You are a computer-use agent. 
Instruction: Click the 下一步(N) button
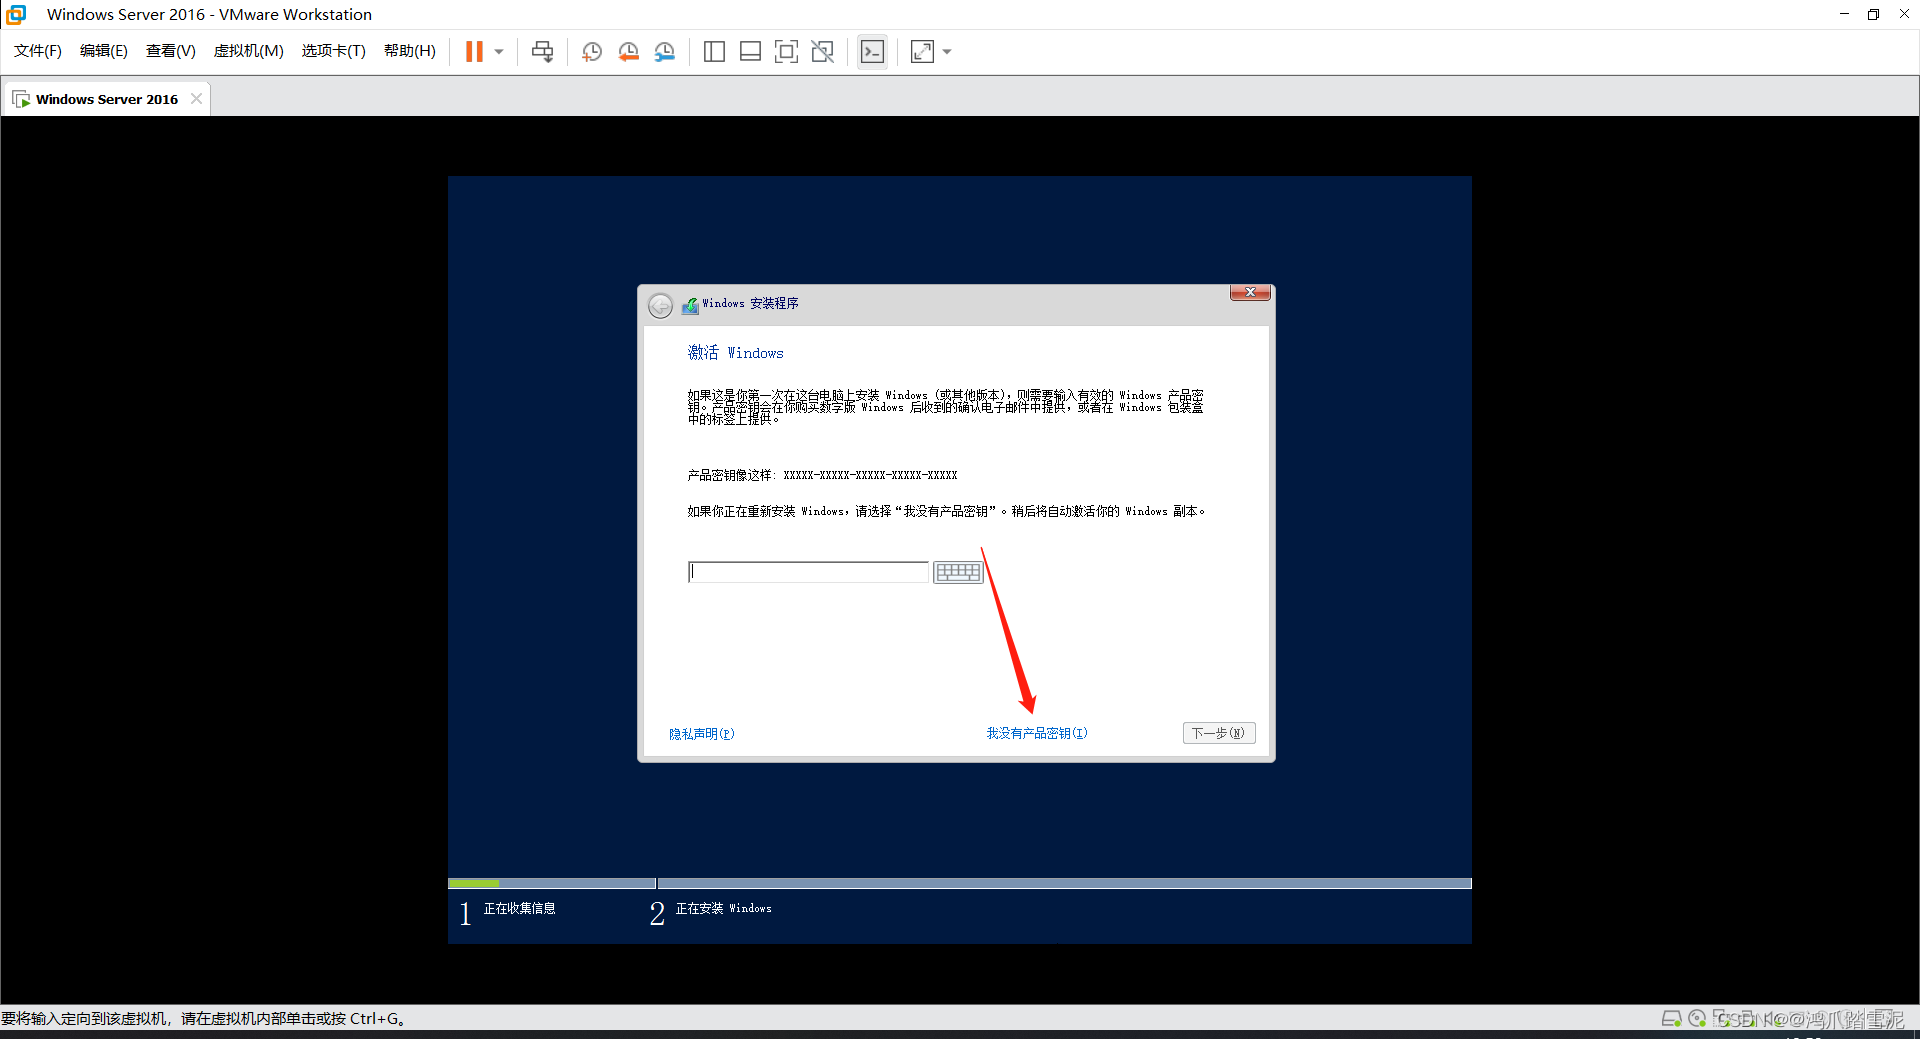pos(1218,733)
